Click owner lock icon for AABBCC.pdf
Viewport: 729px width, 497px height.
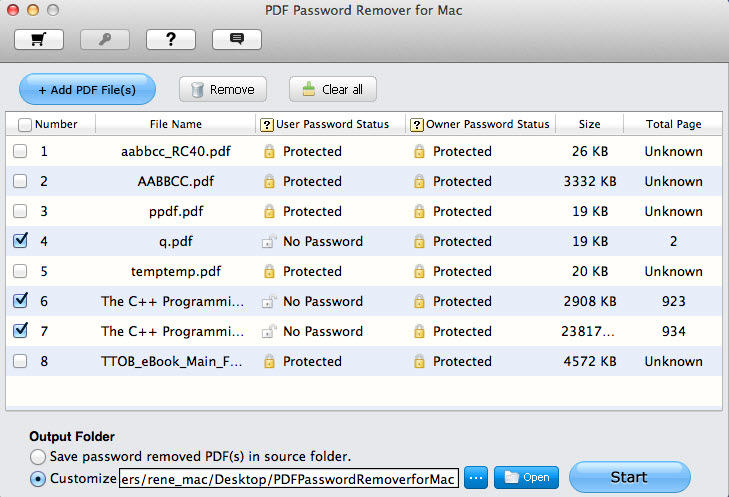(x=419, y=181)
